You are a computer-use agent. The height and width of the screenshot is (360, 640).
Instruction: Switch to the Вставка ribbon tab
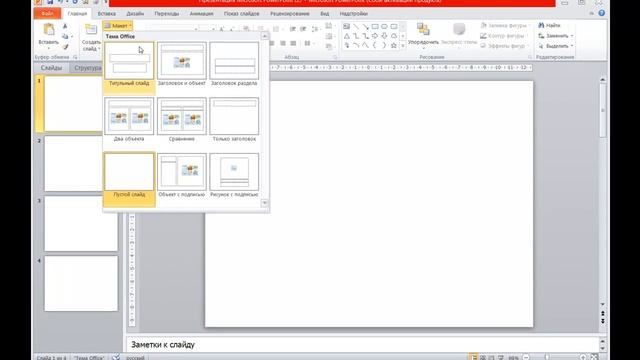coord(107,13)
